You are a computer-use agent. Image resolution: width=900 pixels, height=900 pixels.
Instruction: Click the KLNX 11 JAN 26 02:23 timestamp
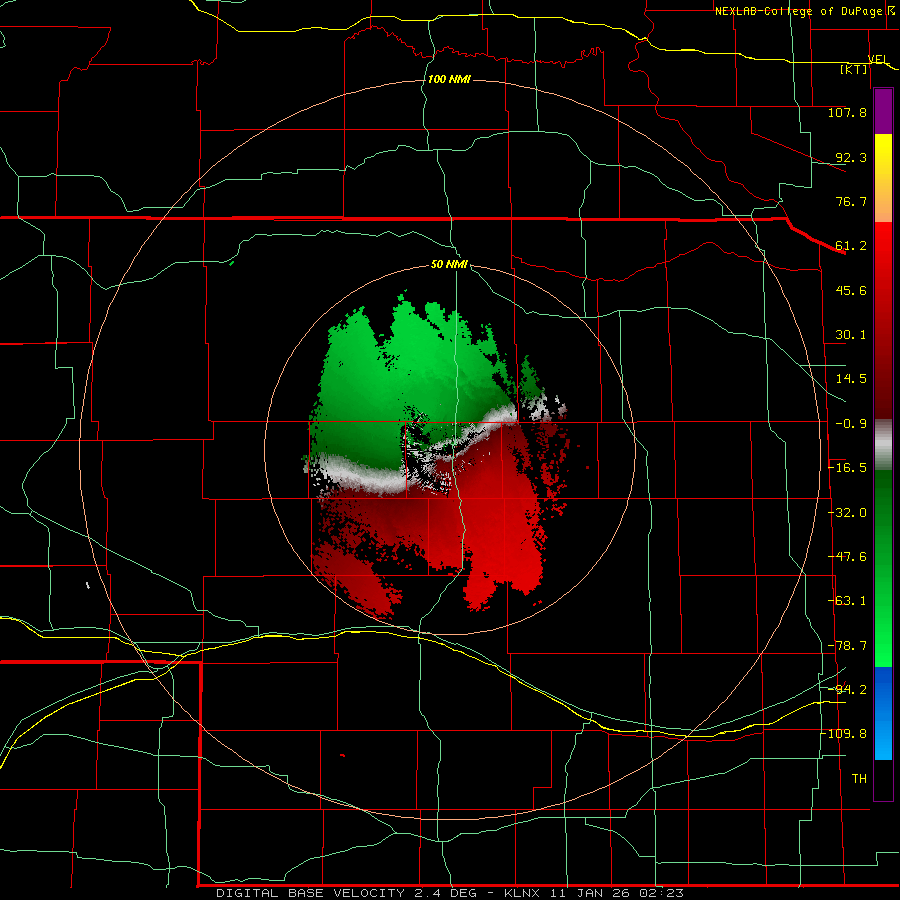pyautogui.click(x=594, y=893)
